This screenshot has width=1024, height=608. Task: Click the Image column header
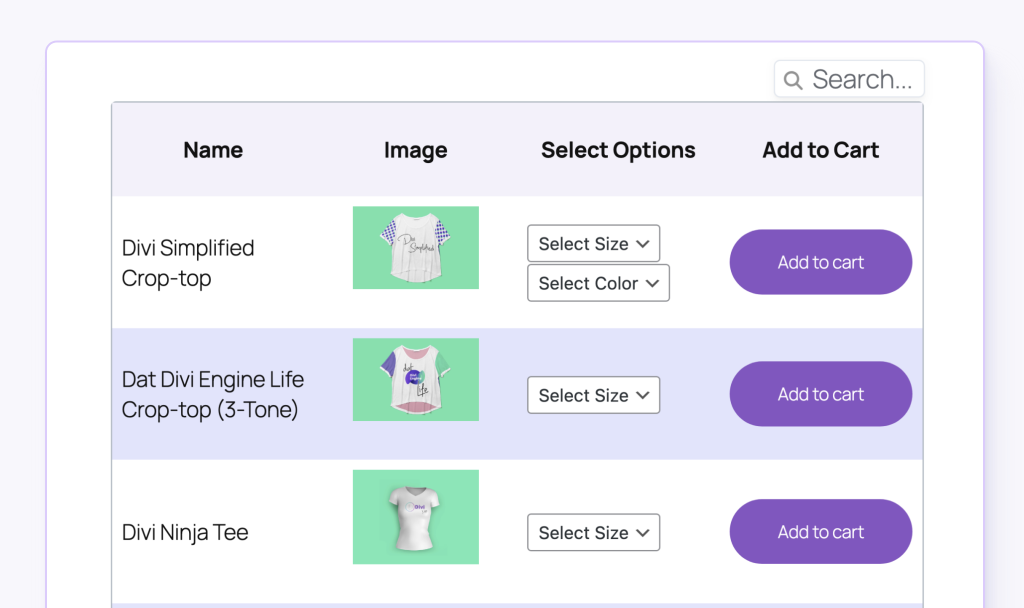click(x=415, y=150)
